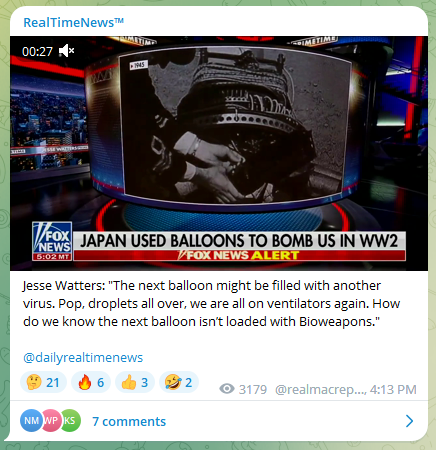Click the 00:27 video duration label

click(x=37, y=51)
